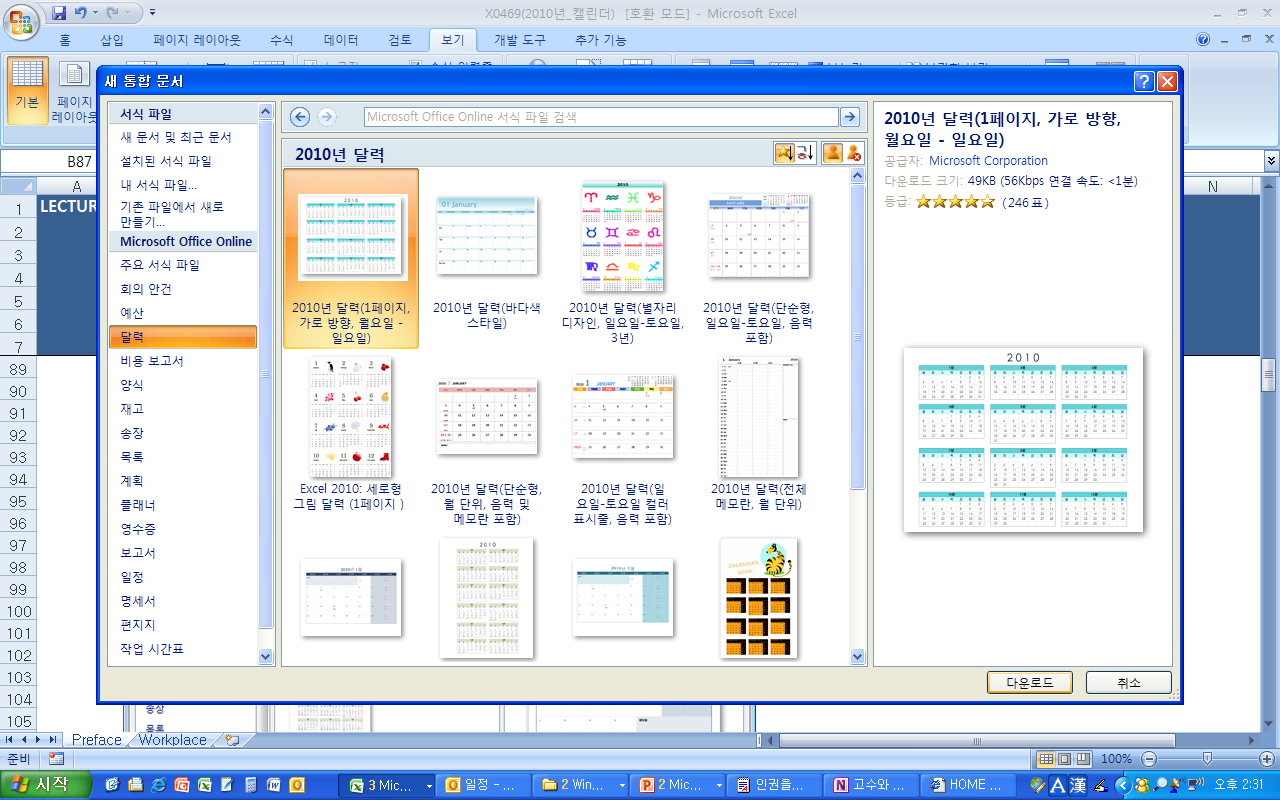The width and height of the screenshot is (1280, 800).
Task: Cancel the dialog with 취소
Action: tap(1128, 682)
